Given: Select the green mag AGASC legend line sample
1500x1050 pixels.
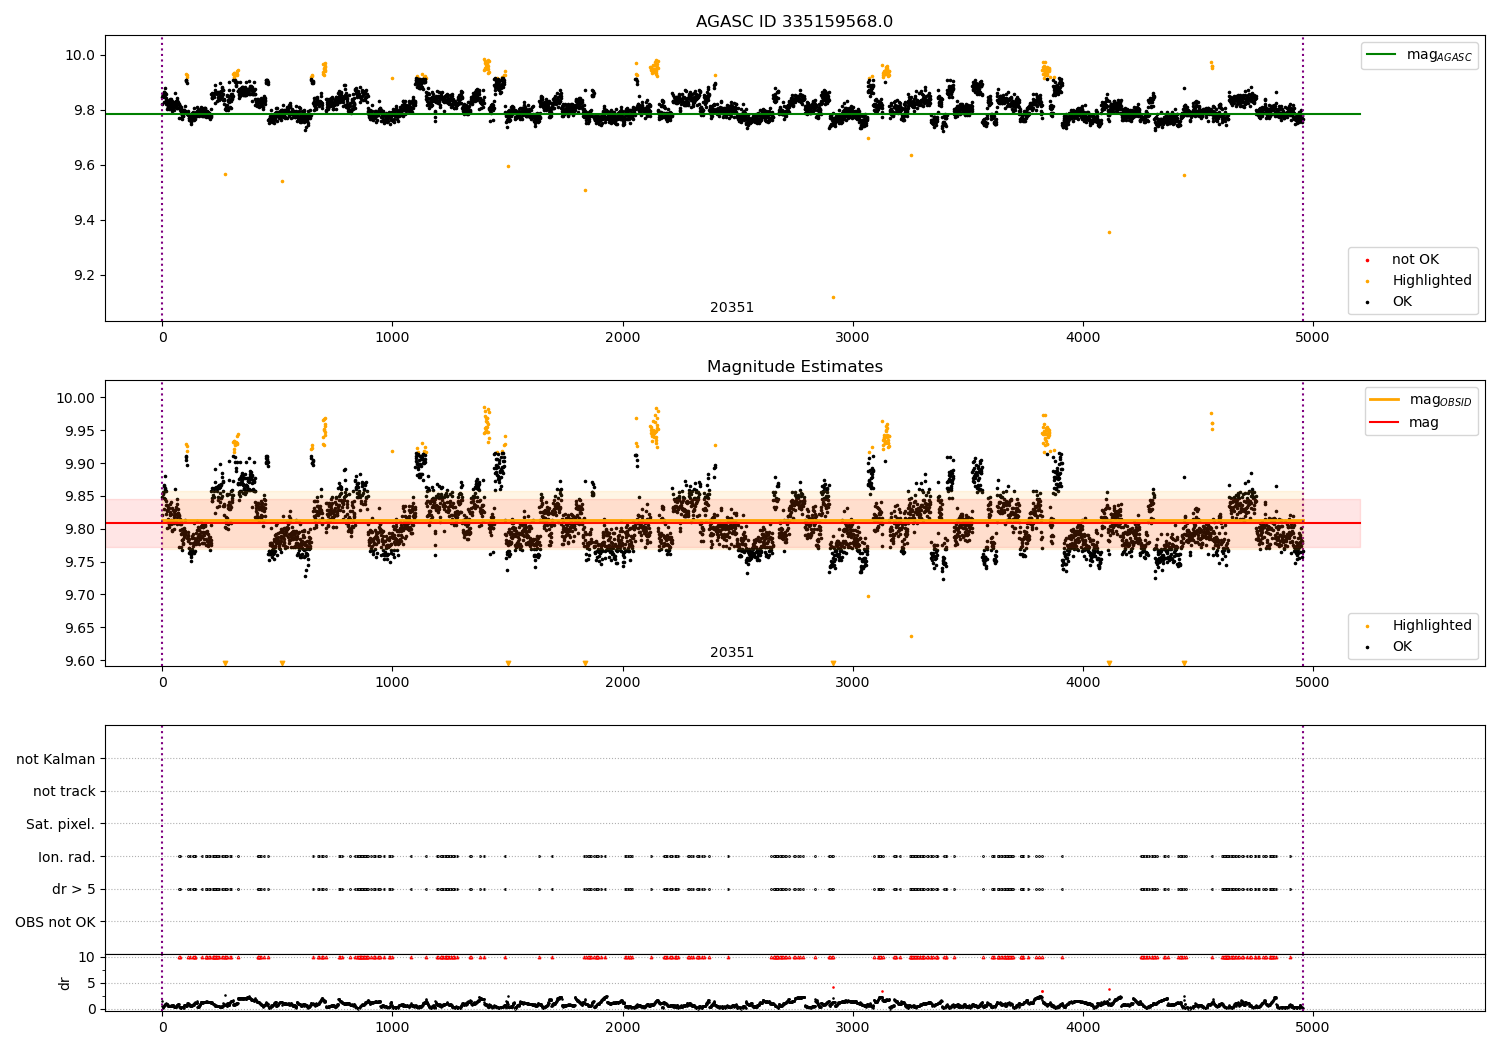Looking at the screenshot, I should [1382, 55].
